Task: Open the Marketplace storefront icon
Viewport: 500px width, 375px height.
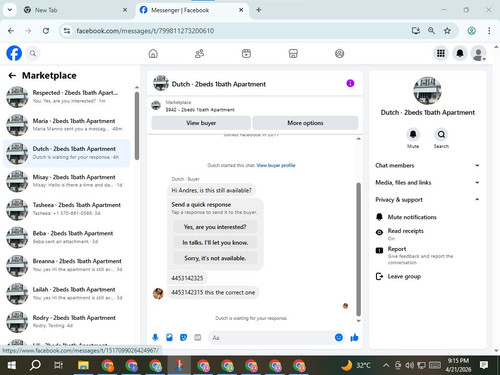Action: (293, 53)
